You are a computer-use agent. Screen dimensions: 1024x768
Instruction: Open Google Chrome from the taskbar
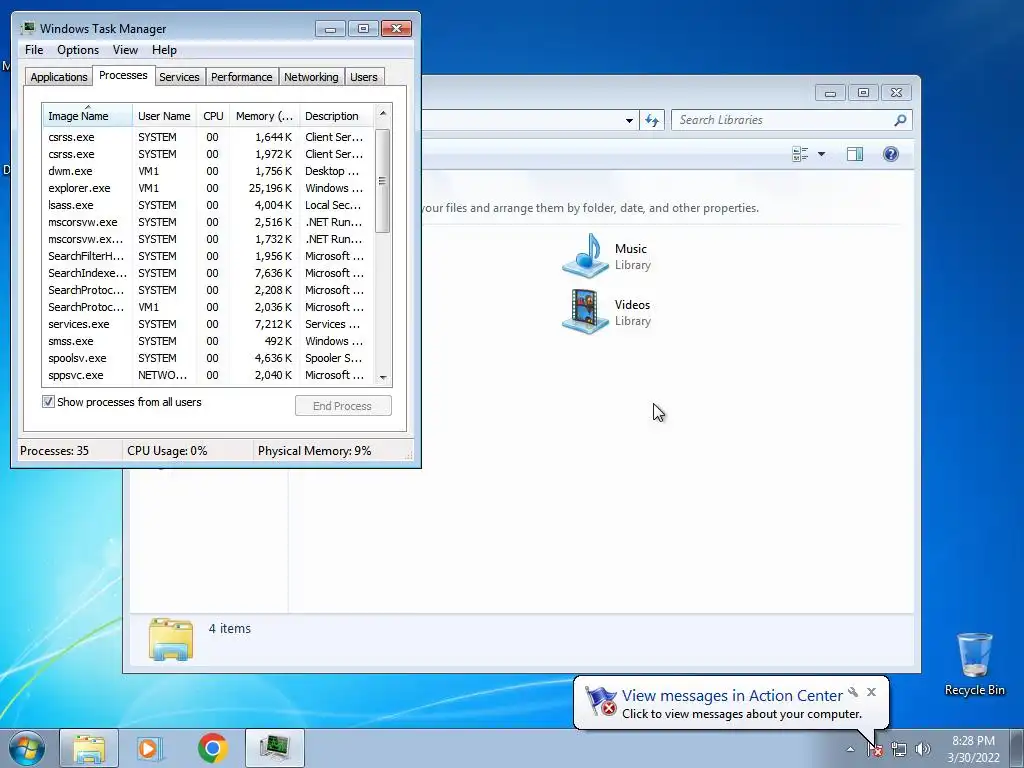point(212,748)
